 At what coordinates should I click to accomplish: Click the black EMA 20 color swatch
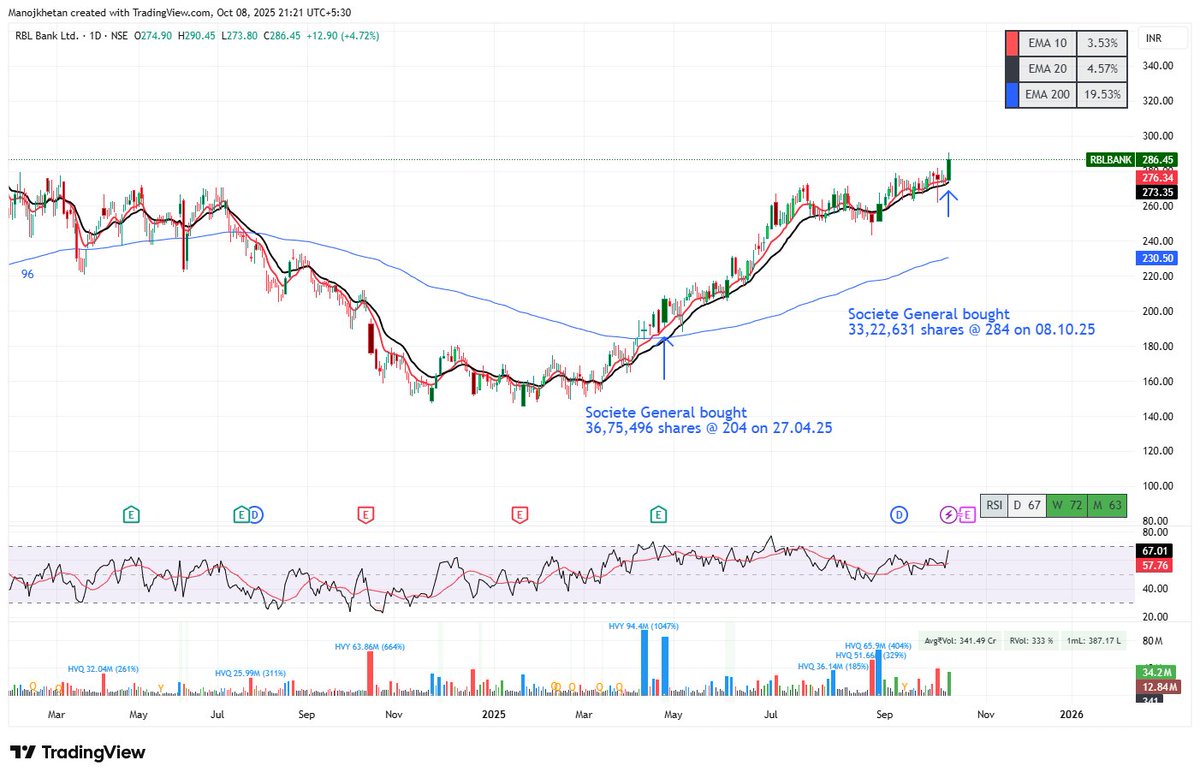[x=1011, y=69]
